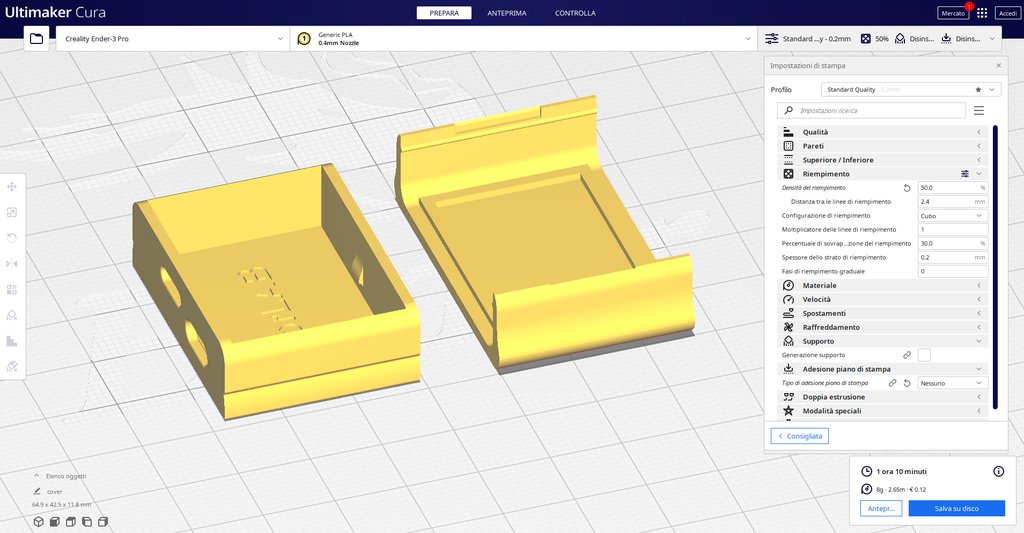
Task: Click the Salva su disco button
Action: (x=956, y=509)
